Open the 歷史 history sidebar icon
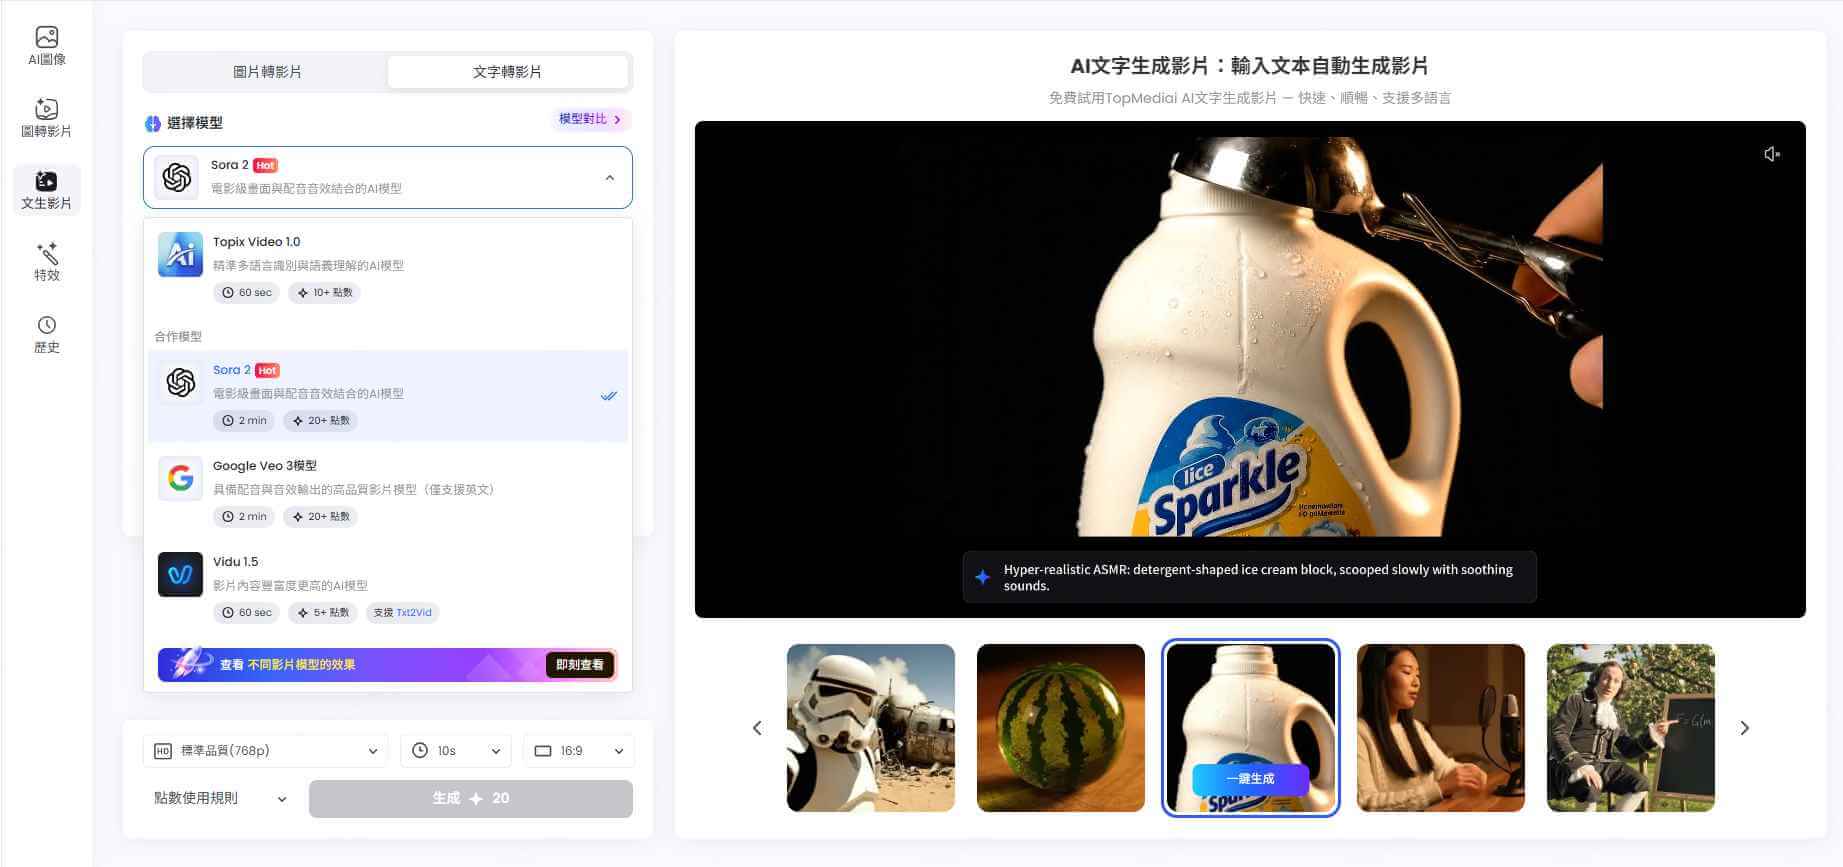Viewport: 1843px width, 867px height. pyautogui.click(x=46, y=334)
